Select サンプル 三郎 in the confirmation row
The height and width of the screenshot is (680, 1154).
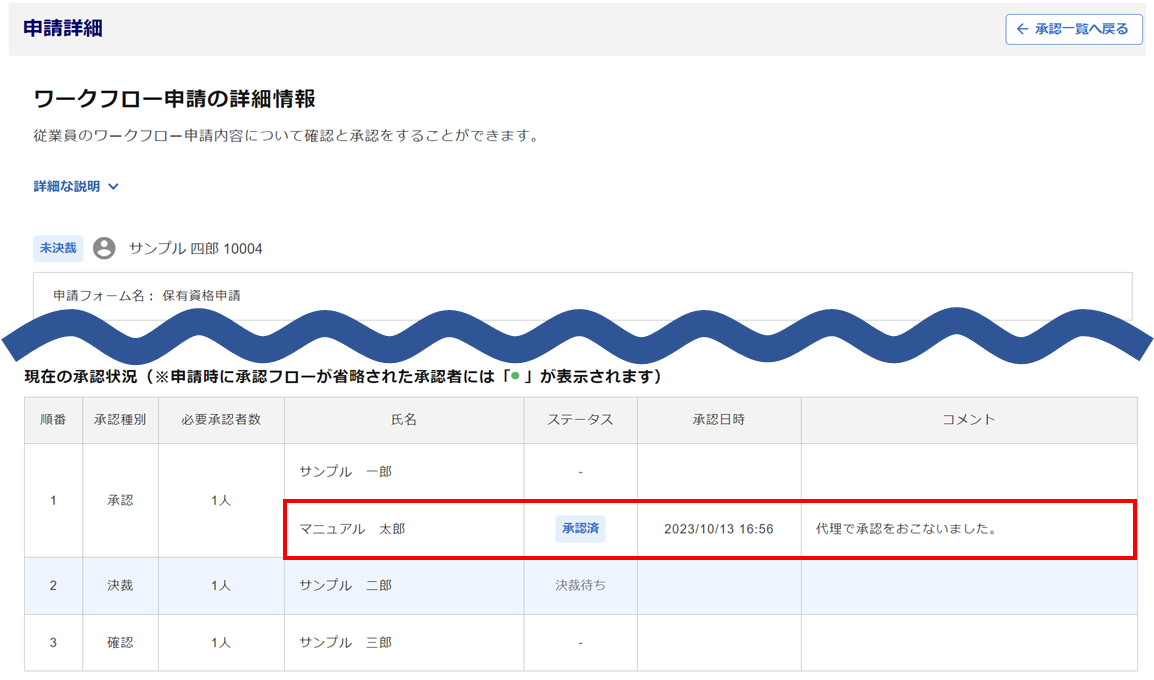point(345,642)
